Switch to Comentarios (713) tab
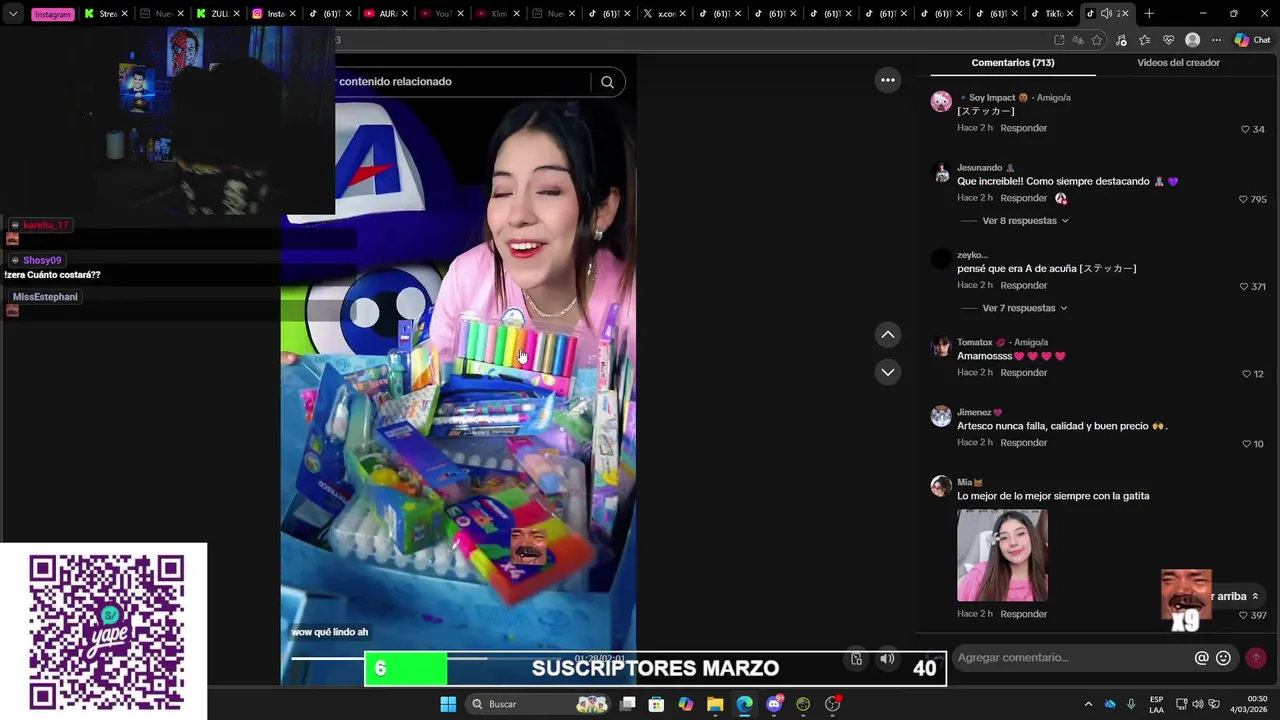The height and width of the screenshot is (720, 1280). [1012, 63]
